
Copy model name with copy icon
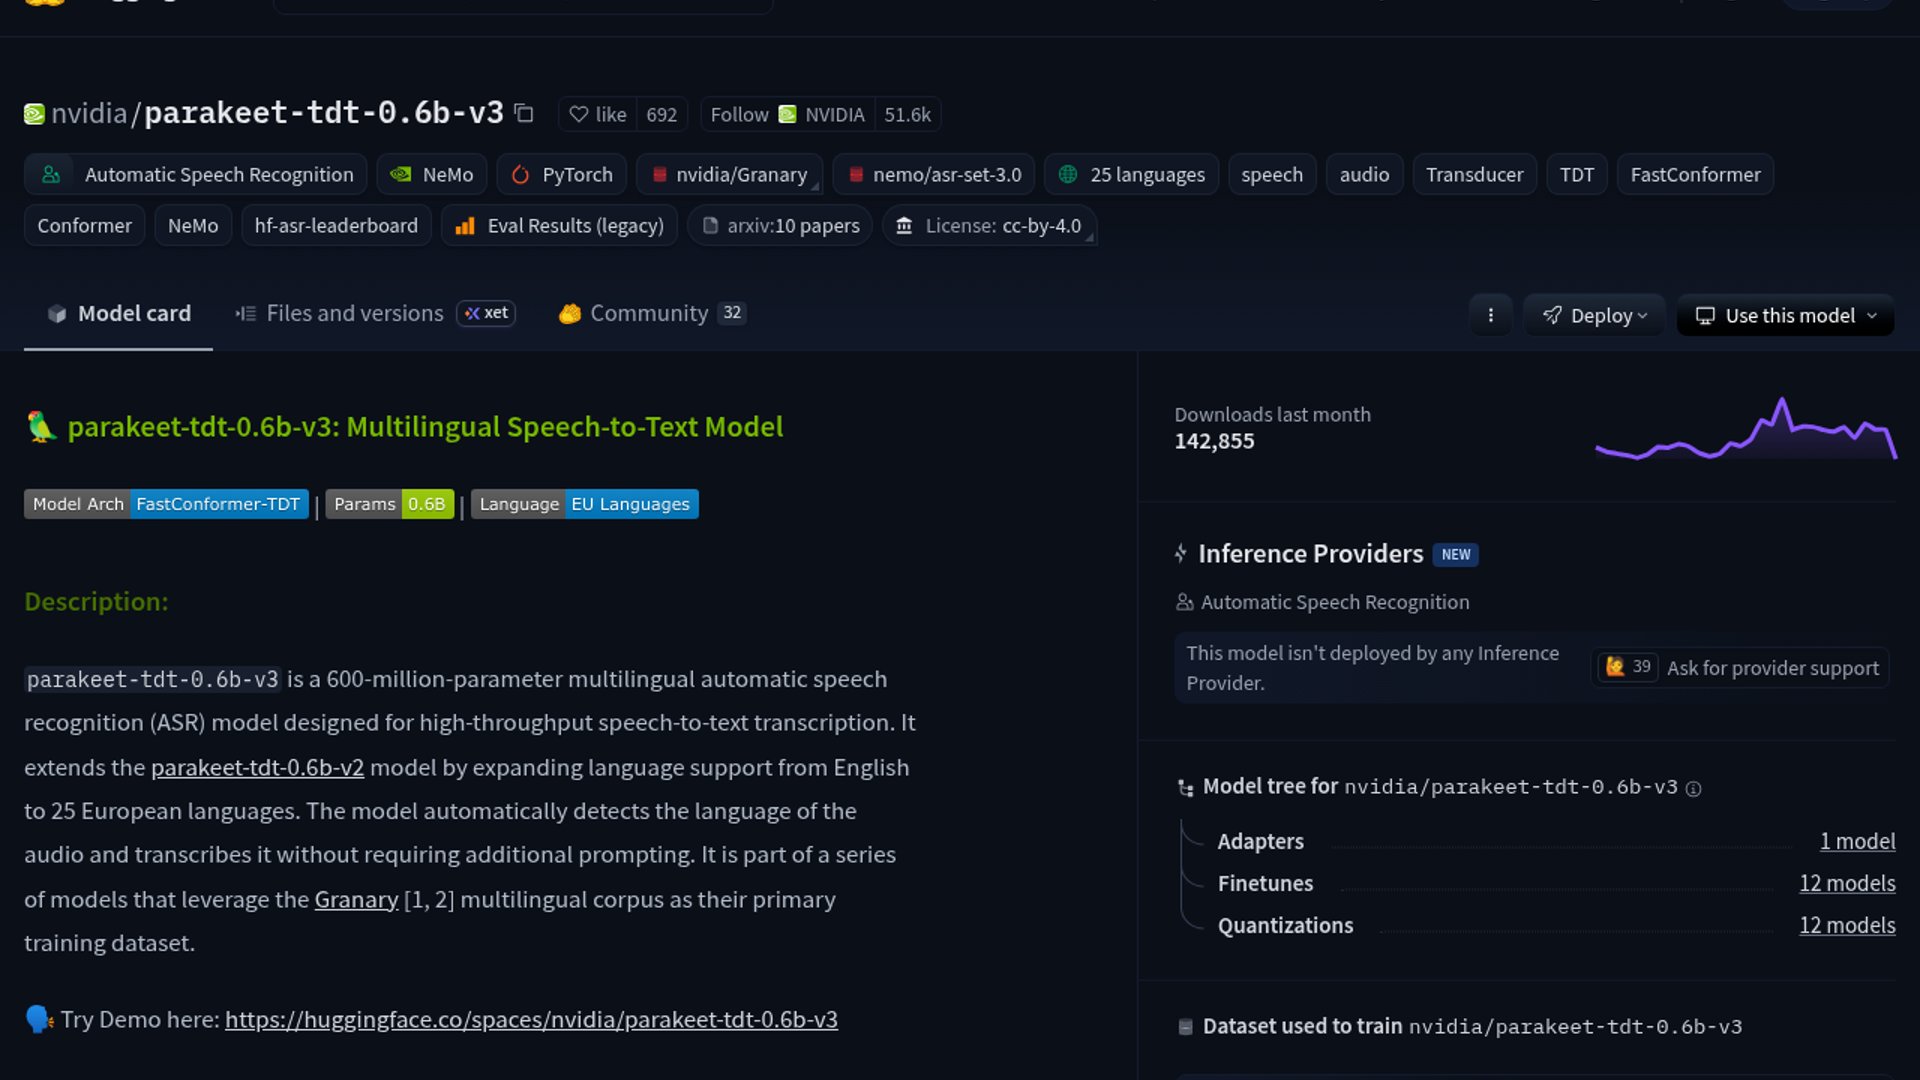(x=524, y=113)
